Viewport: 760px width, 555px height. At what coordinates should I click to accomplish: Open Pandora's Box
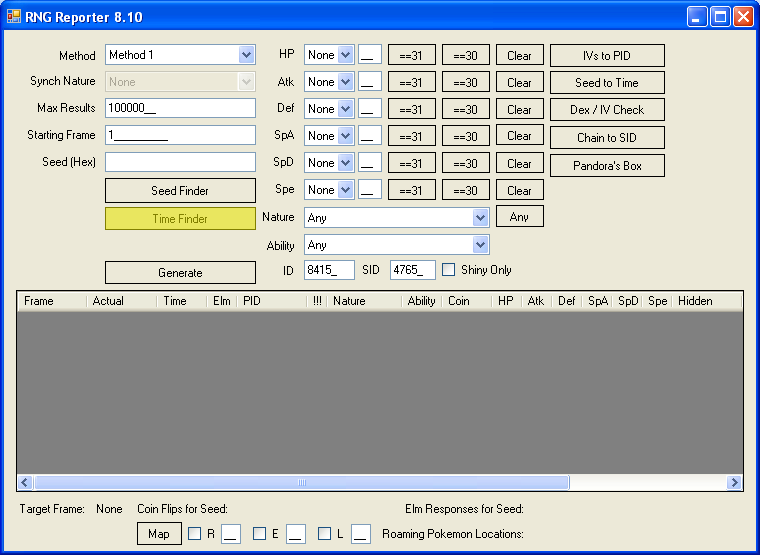coord(607,166)
